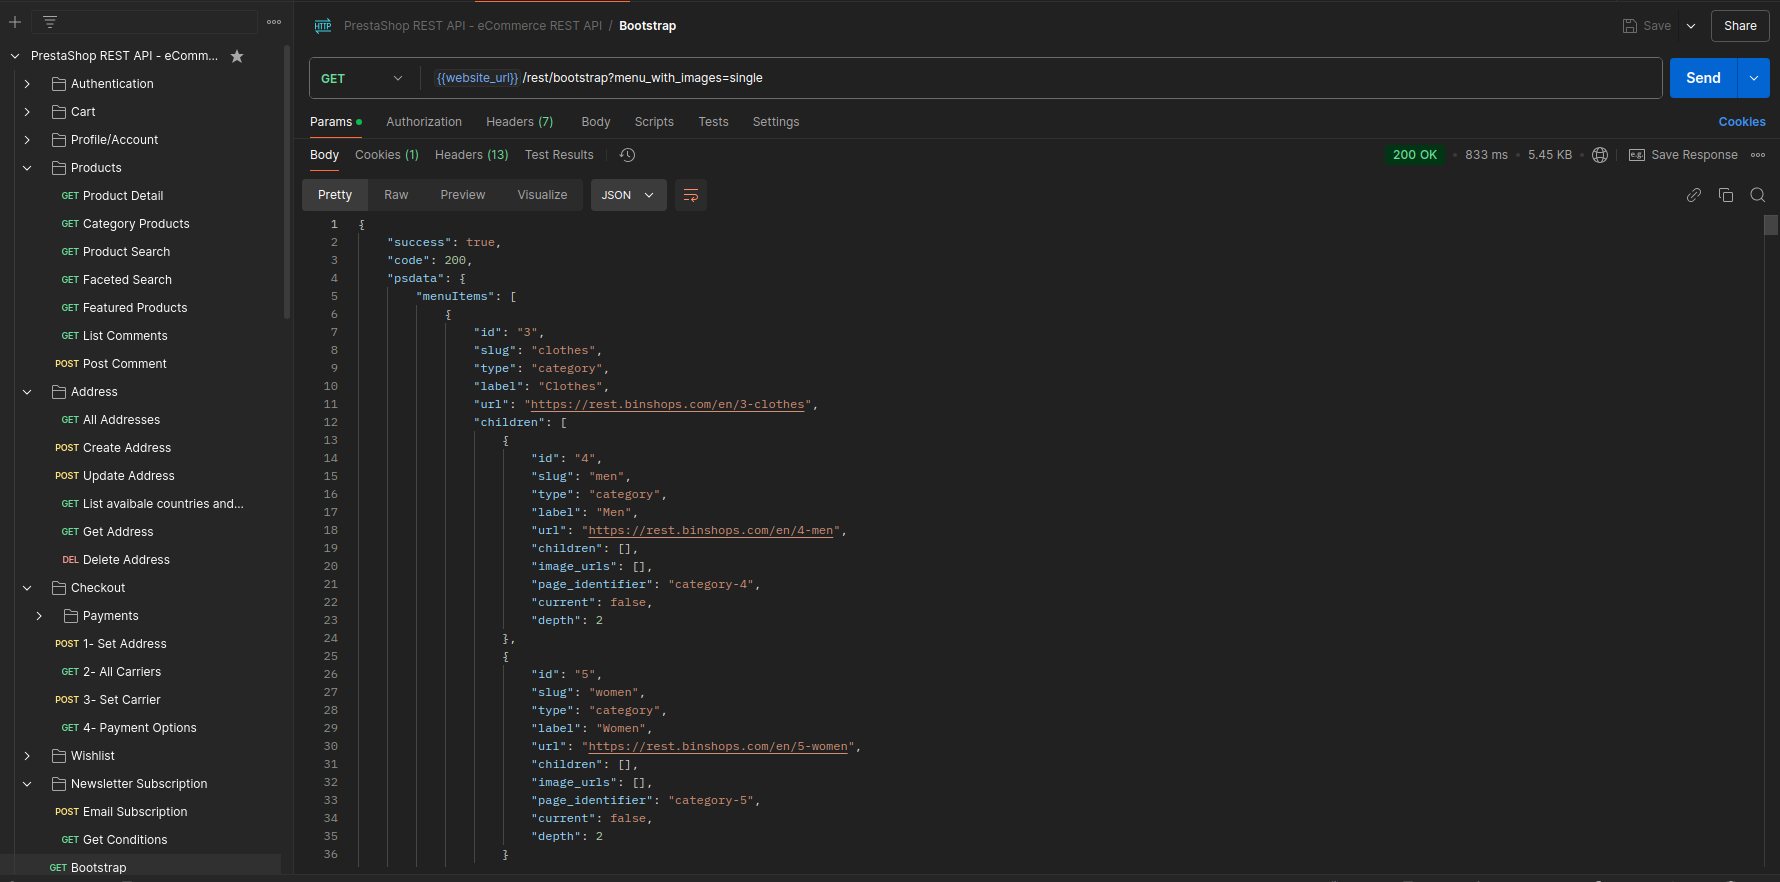This screenshot has height=882, width=1780.
Task: Toggle line wrap icon
Action: click(691, 195)
